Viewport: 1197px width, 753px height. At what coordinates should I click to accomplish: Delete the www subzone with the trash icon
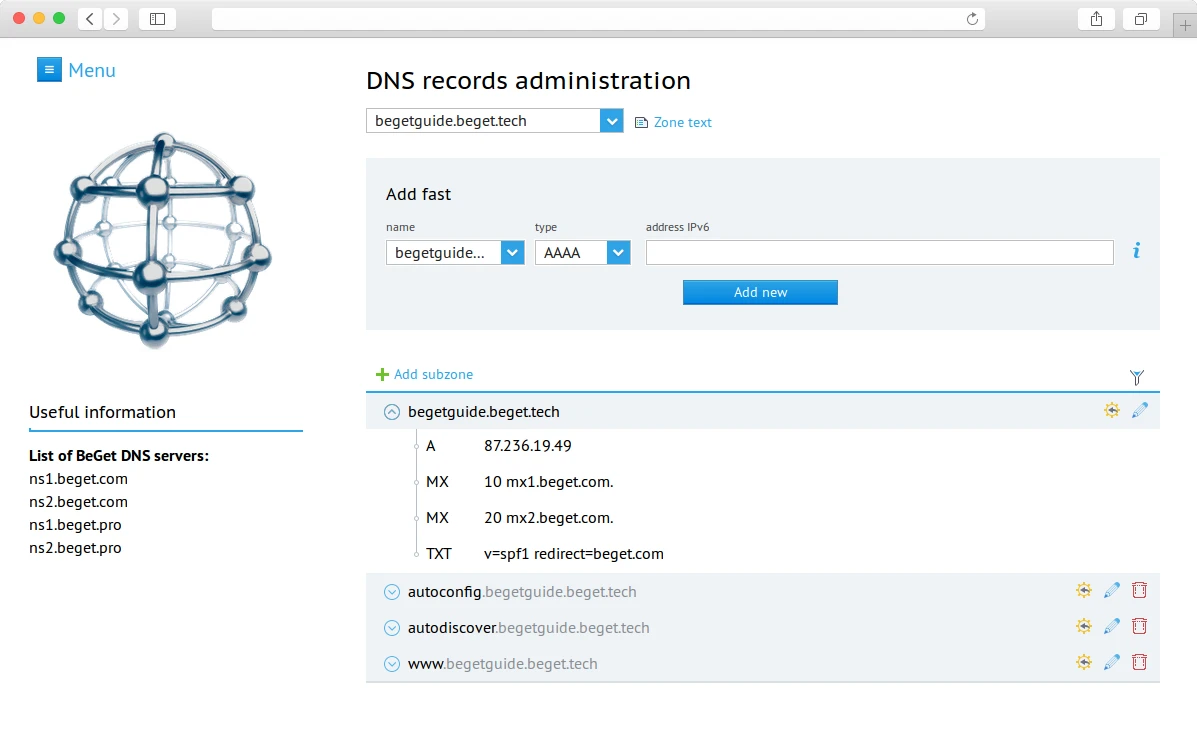pyautogui.click(x=1139, y=662)
